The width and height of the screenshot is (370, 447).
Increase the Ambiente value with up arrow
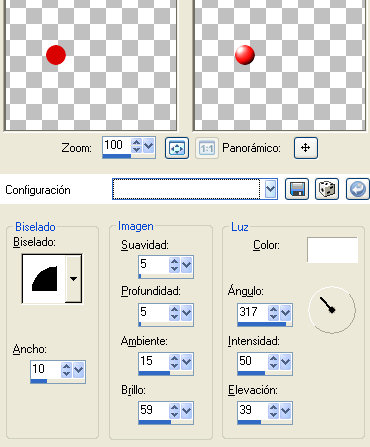click(174, 358)
